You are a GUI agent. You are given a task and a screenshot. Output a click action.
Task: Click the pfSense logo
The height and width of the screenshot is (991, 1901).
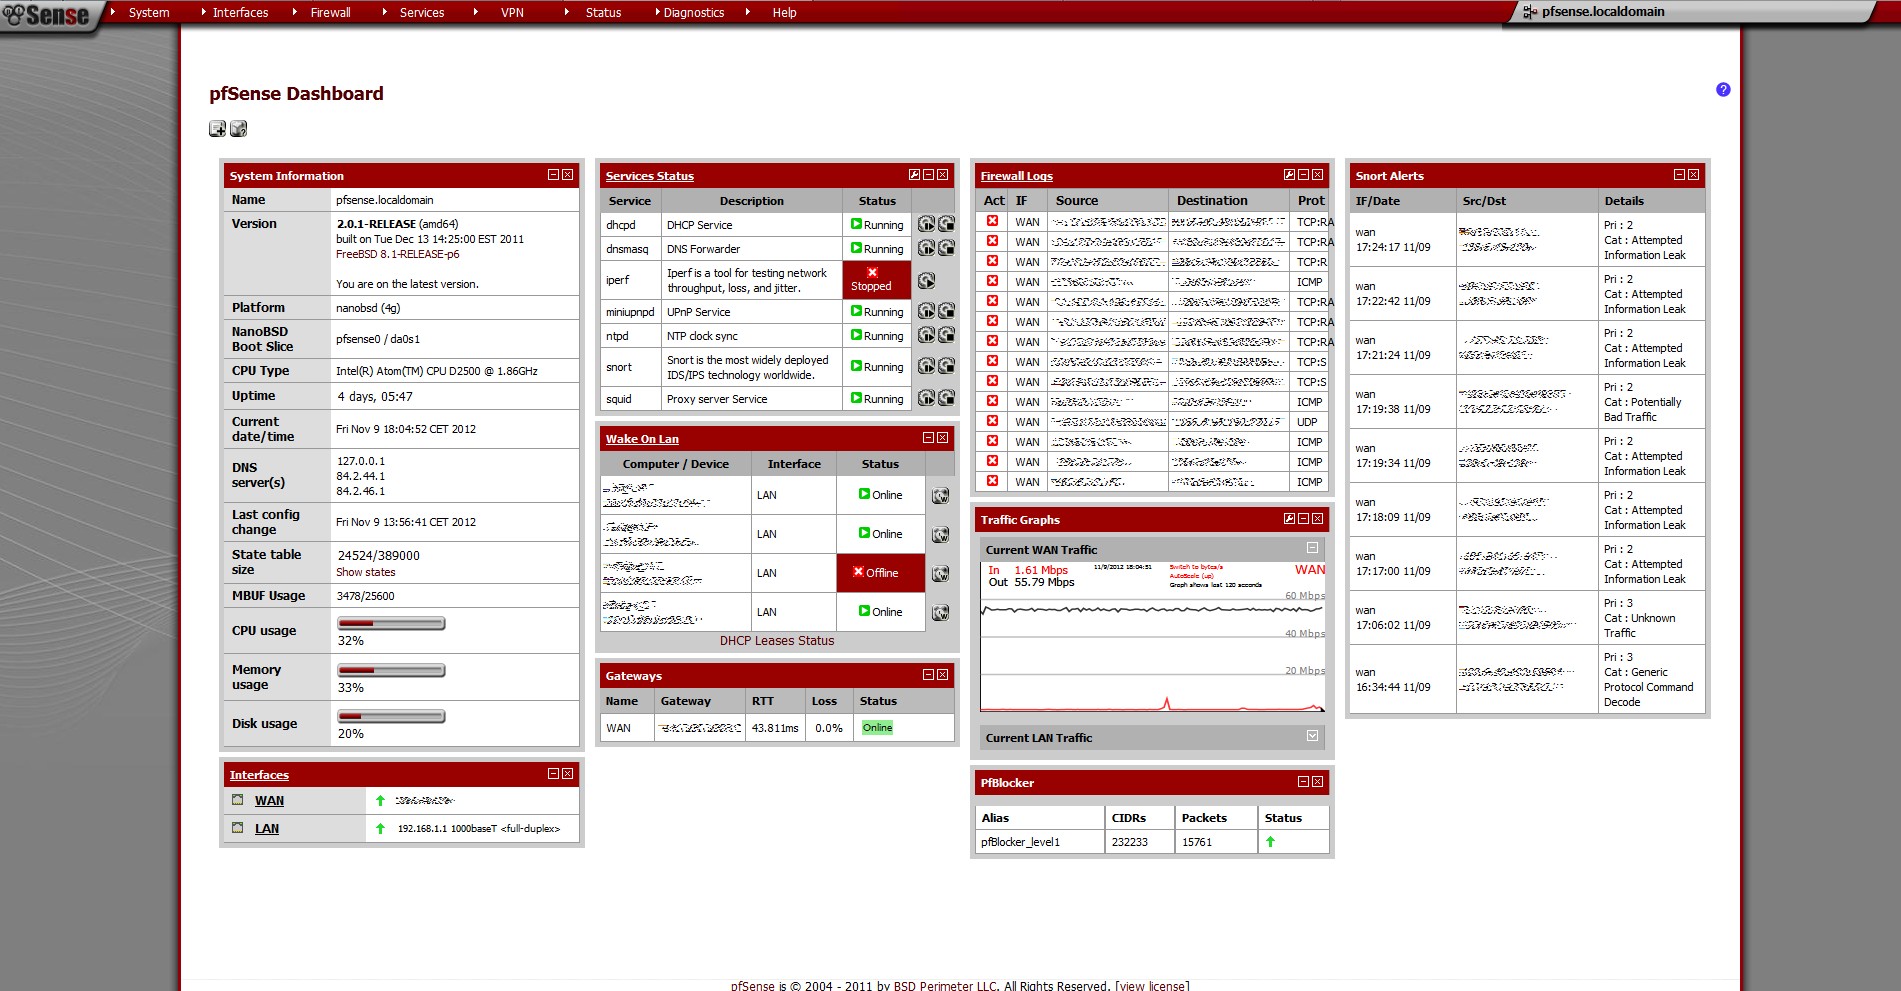(47, 14)
